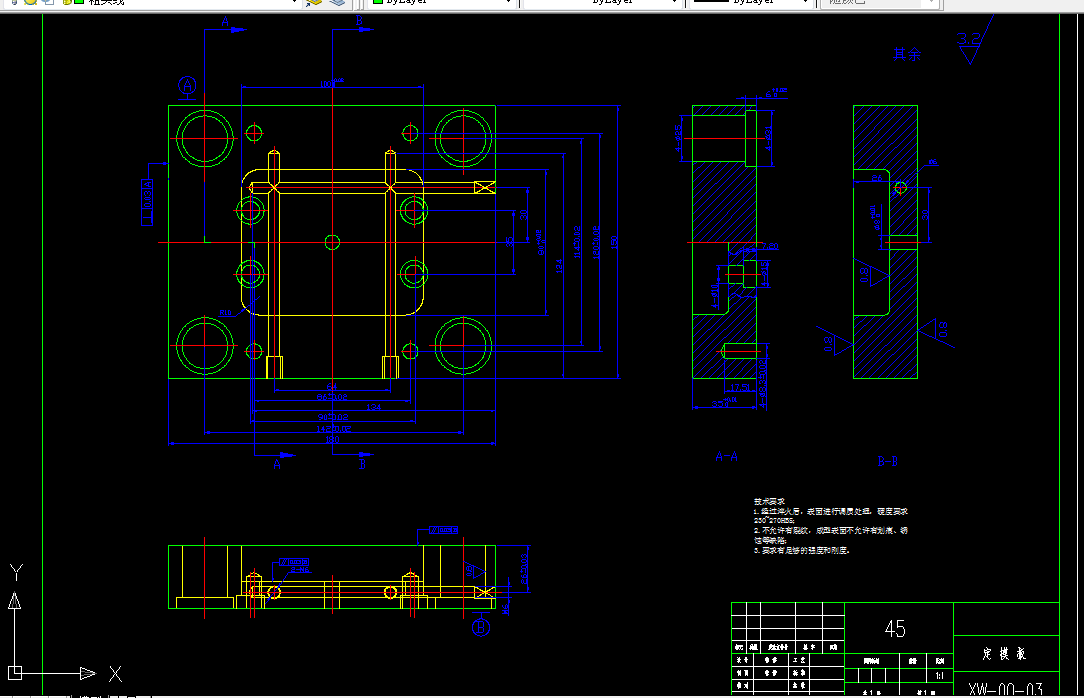This screenshot has width=1084, height=698.
Task: Click the 1:1 scale cell in the title block
Action: pos(940,675)
